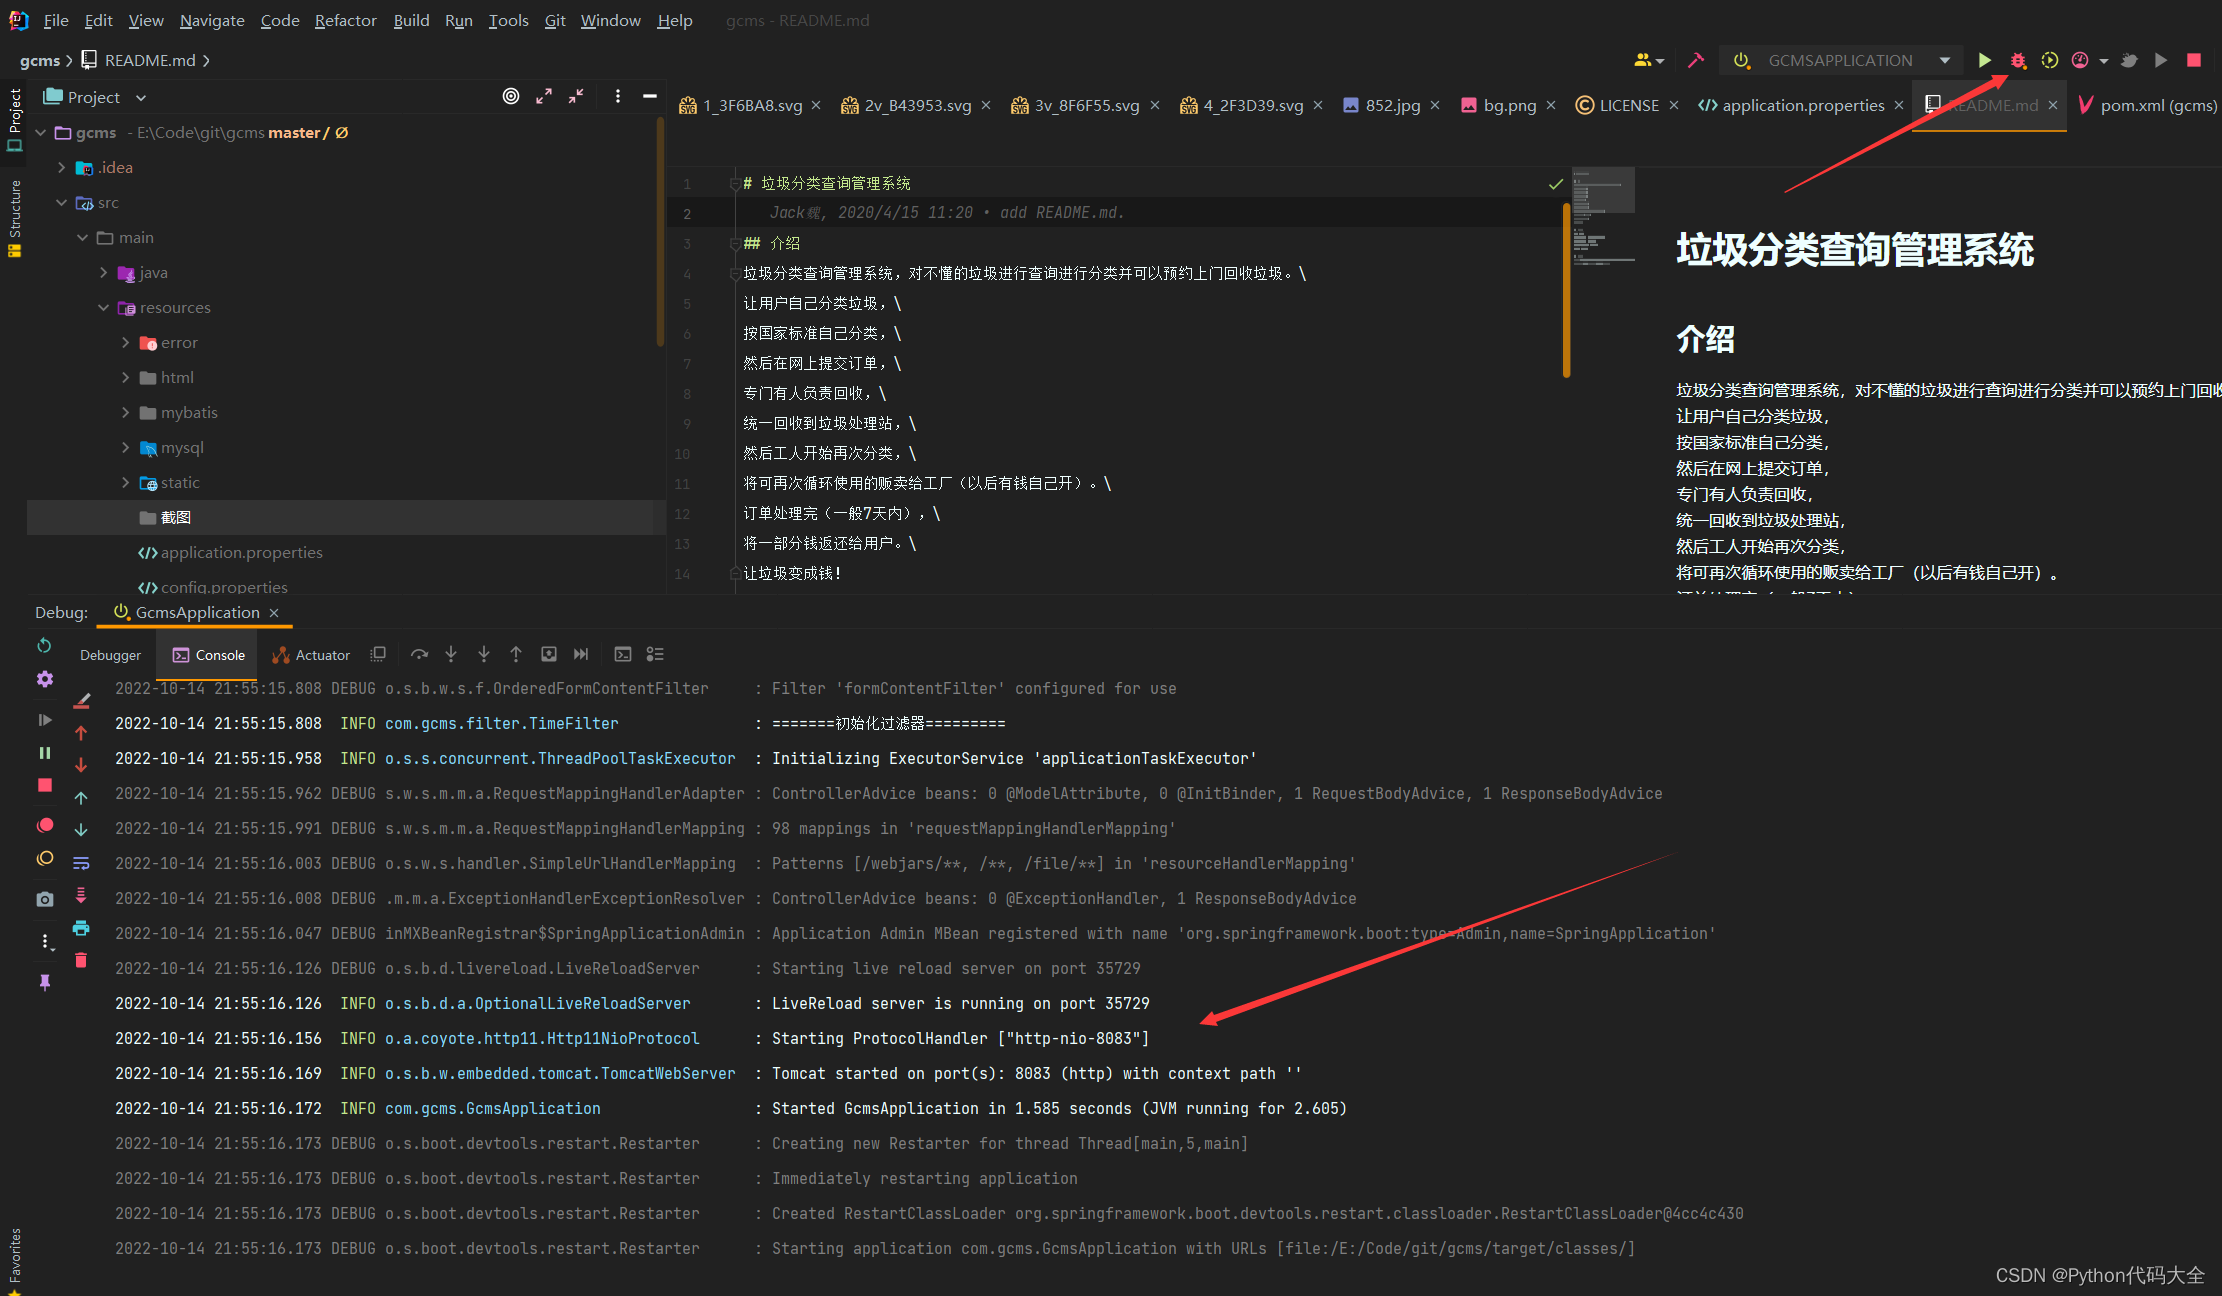Expand all icon in Project panel header
The image size is (2222, 1296).
coord(544,96)
